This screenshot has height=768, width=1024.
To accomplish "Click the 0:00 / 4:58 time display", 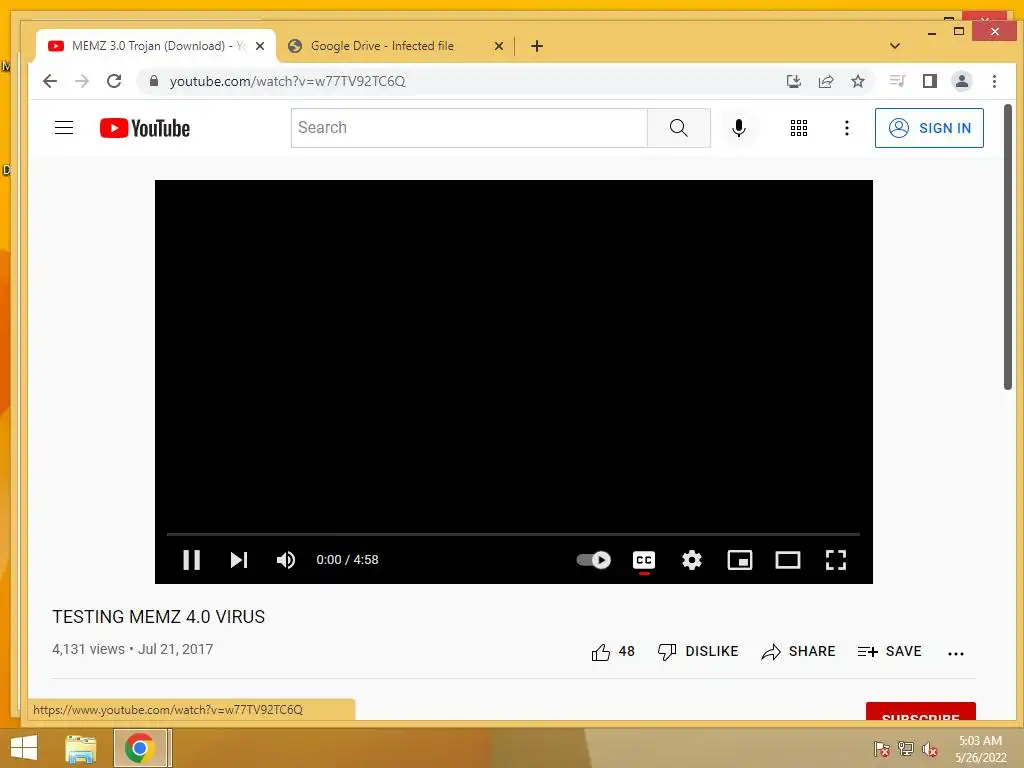I will 347,560.
